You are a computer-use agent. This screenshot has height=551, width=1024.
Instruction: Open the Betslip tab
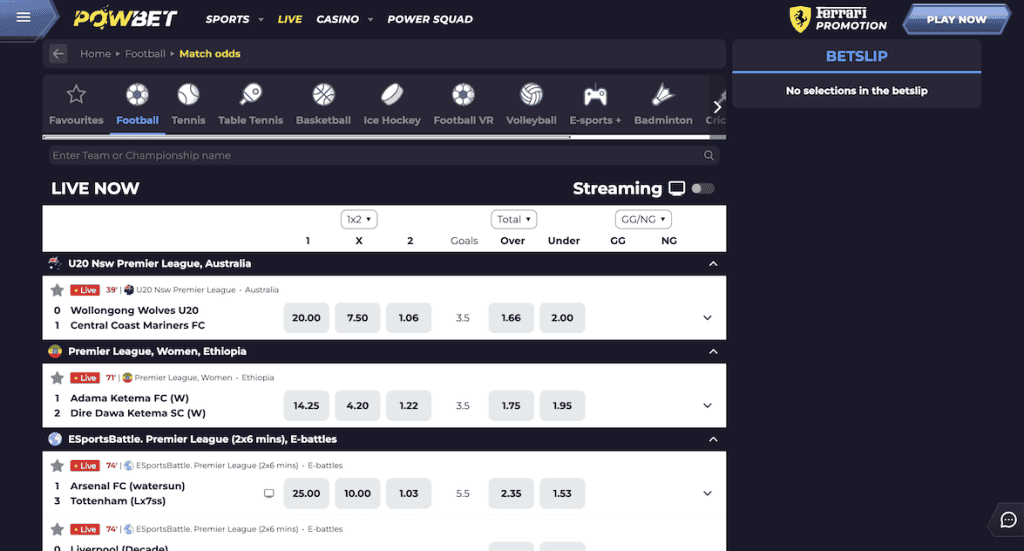[x=856, y=56]
